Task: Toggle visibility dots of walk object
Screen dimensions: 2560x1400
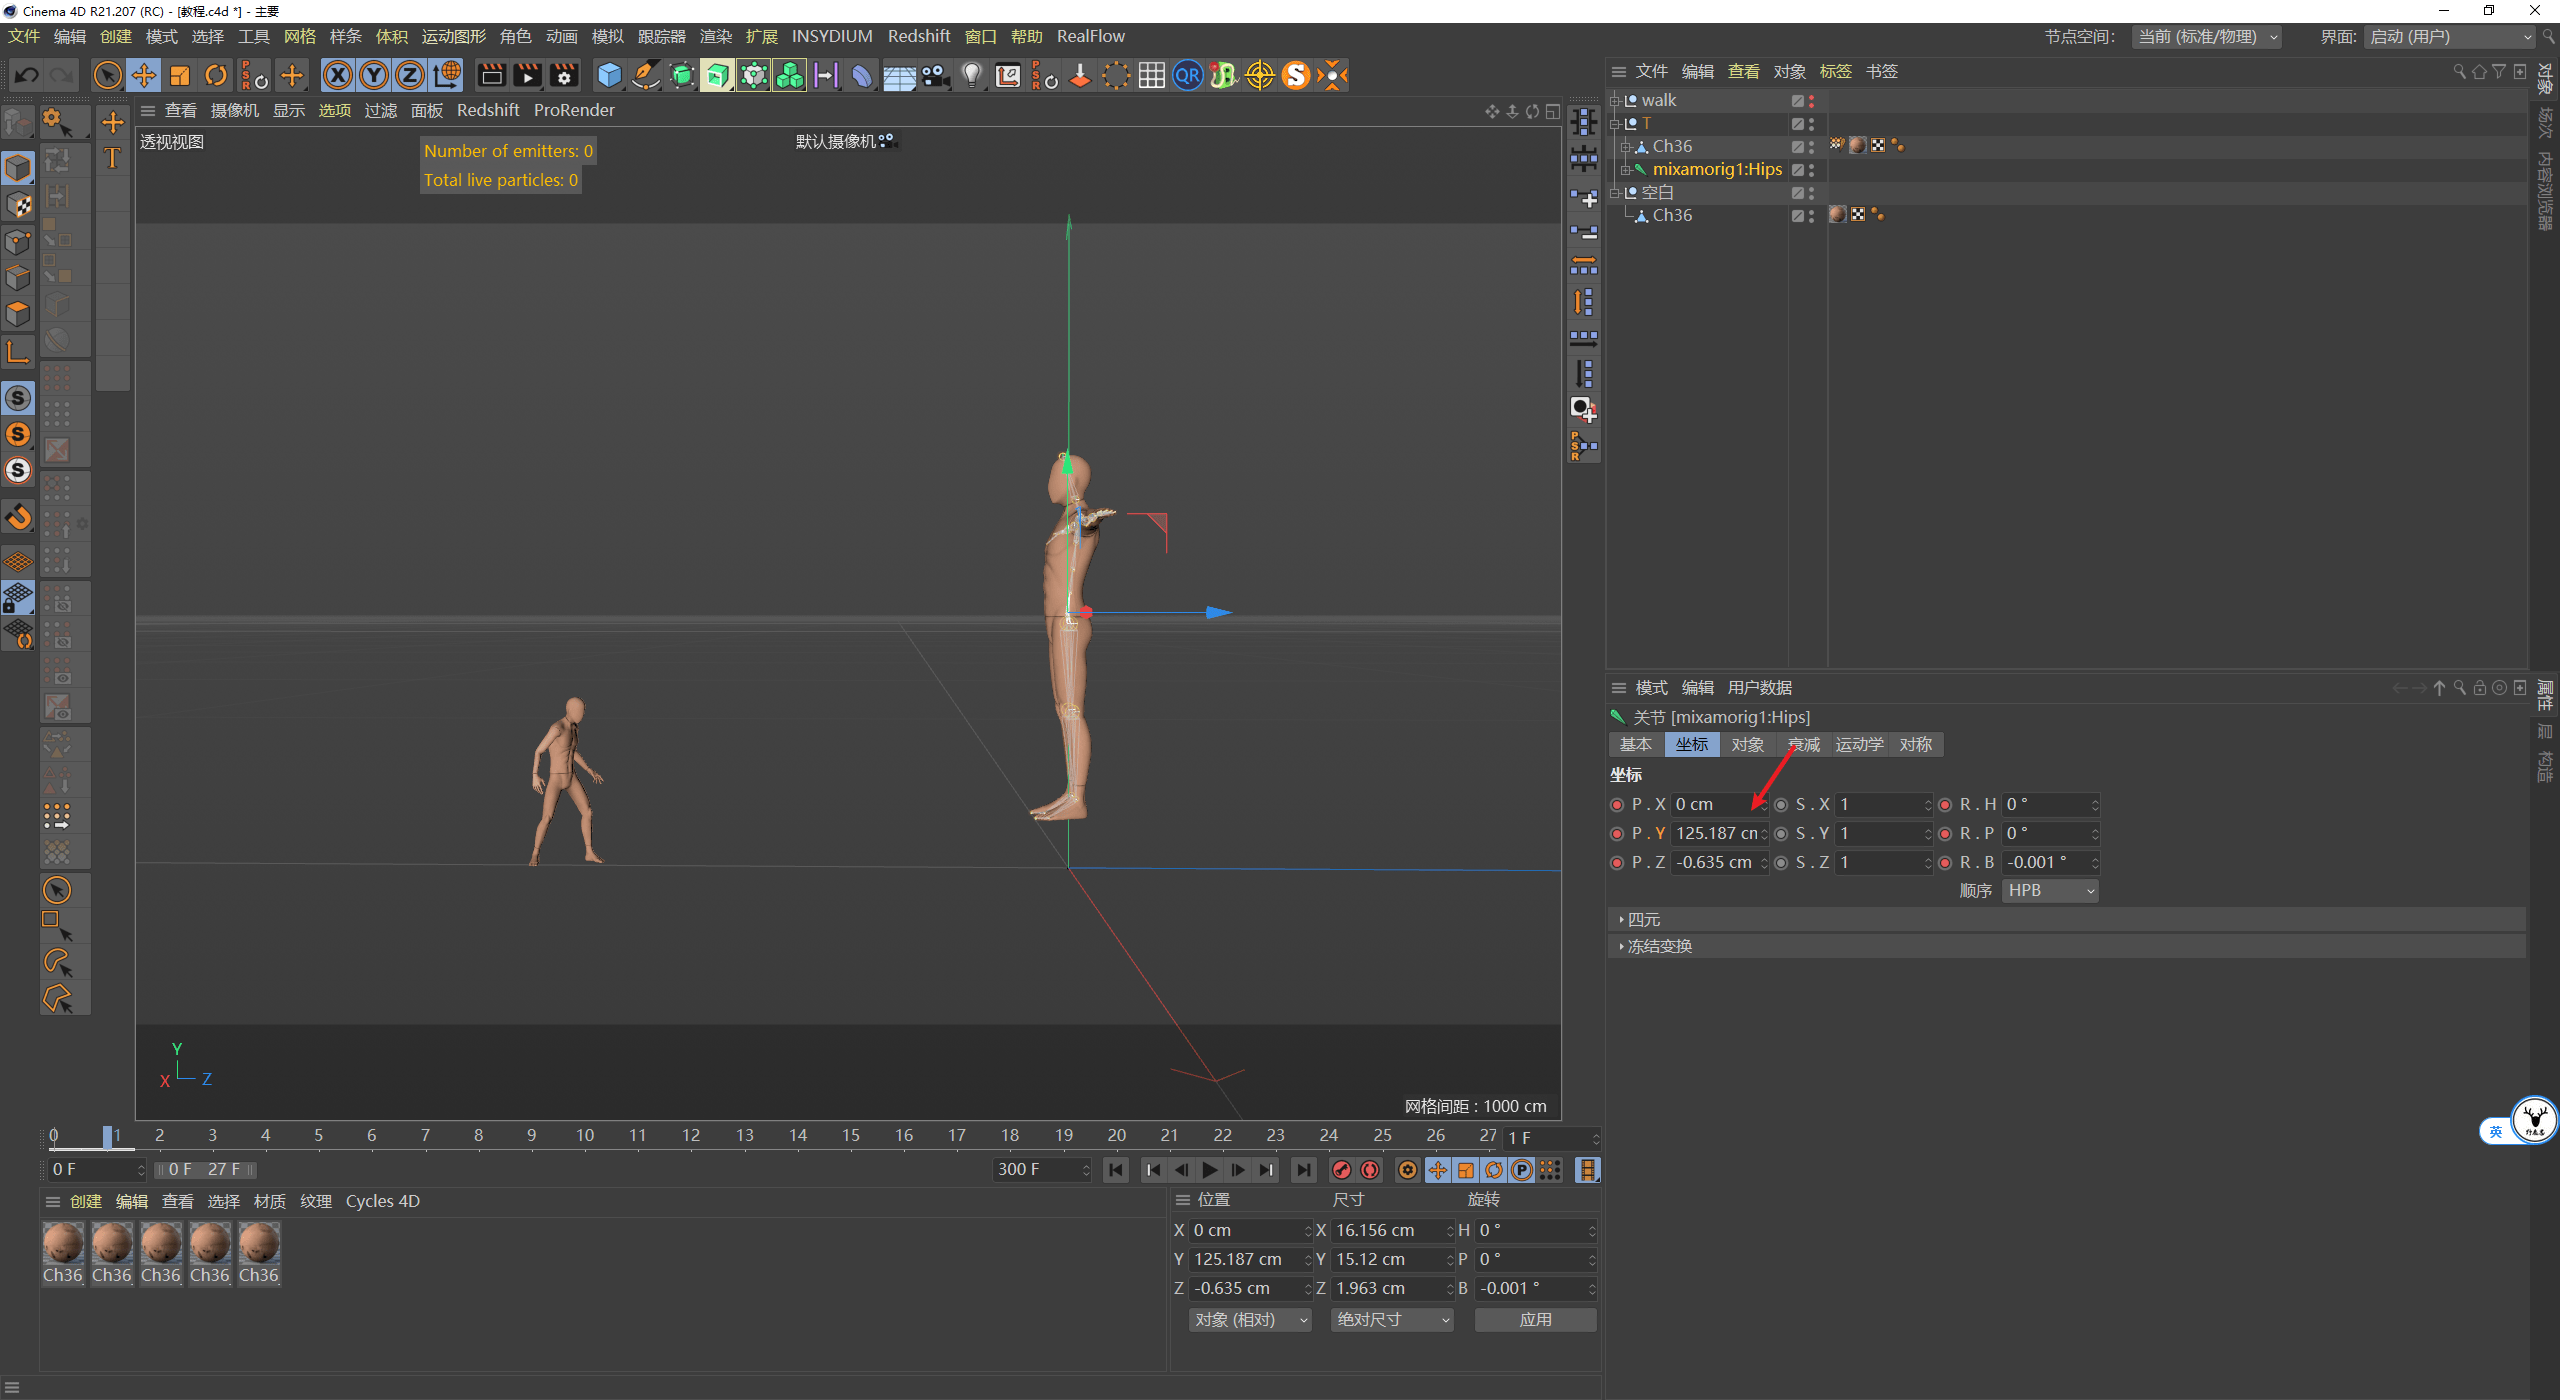Action: 1811,101
